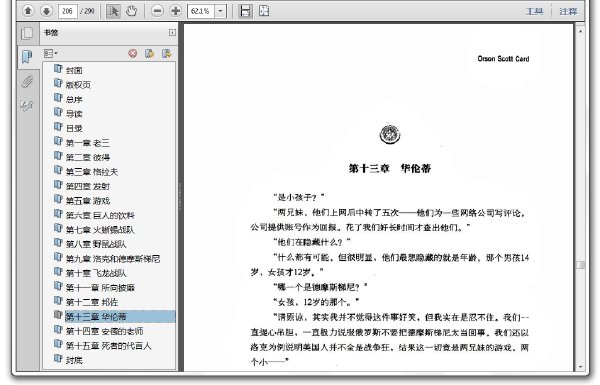Viewport: 600px width, 385px height.
Task: Zoom out with the minus button
Action: point(157,11)
